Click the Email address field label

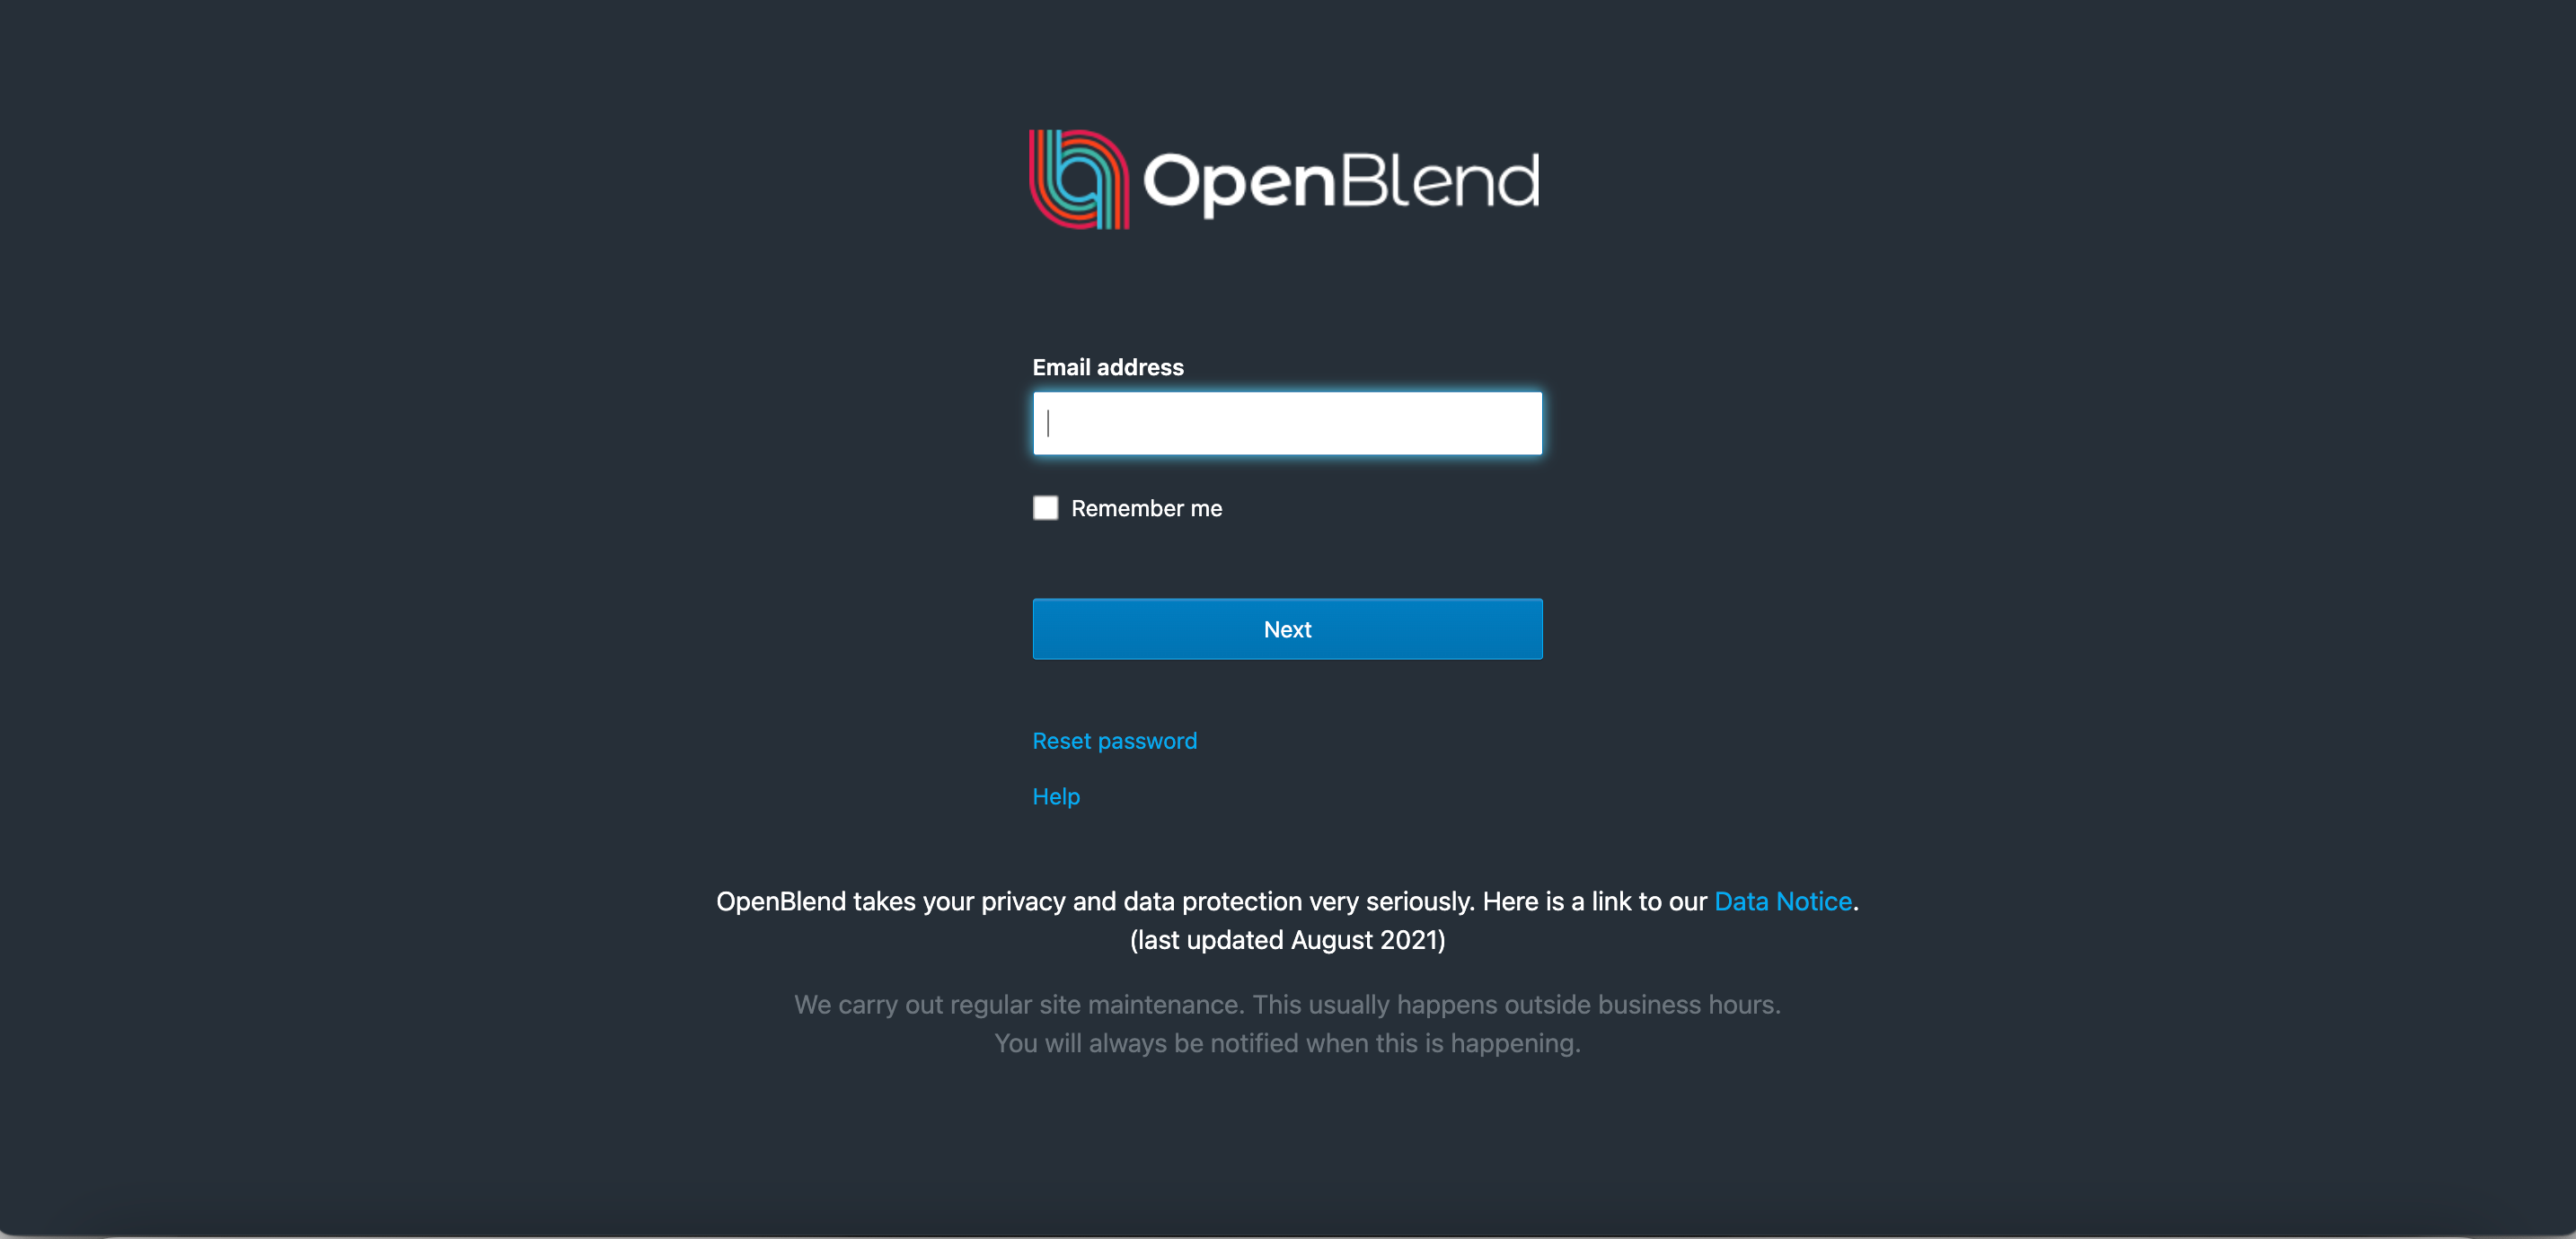(x=1108, y=367)
